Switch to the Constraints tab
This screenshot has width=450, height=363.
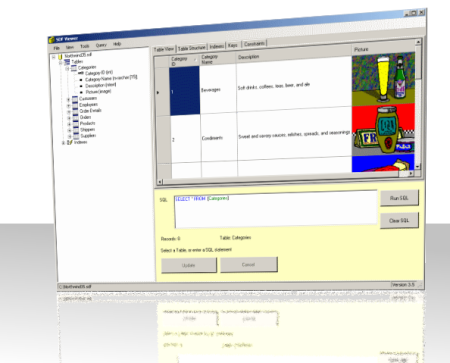point(254,44)
